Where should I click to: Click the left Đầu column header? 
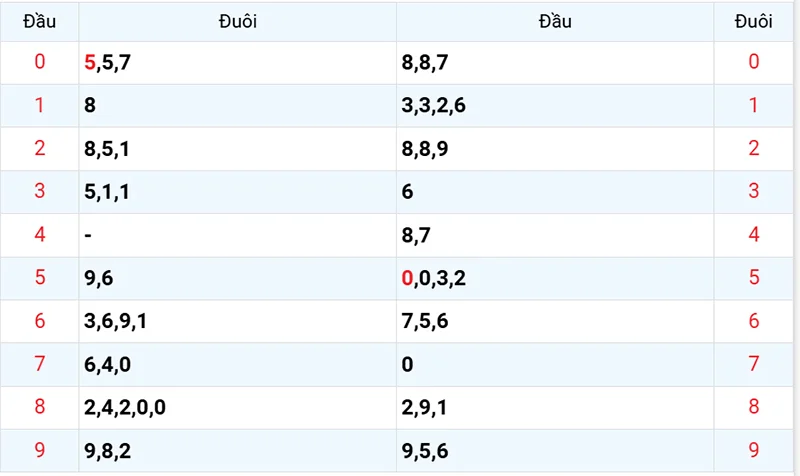(x=39, y=21)
